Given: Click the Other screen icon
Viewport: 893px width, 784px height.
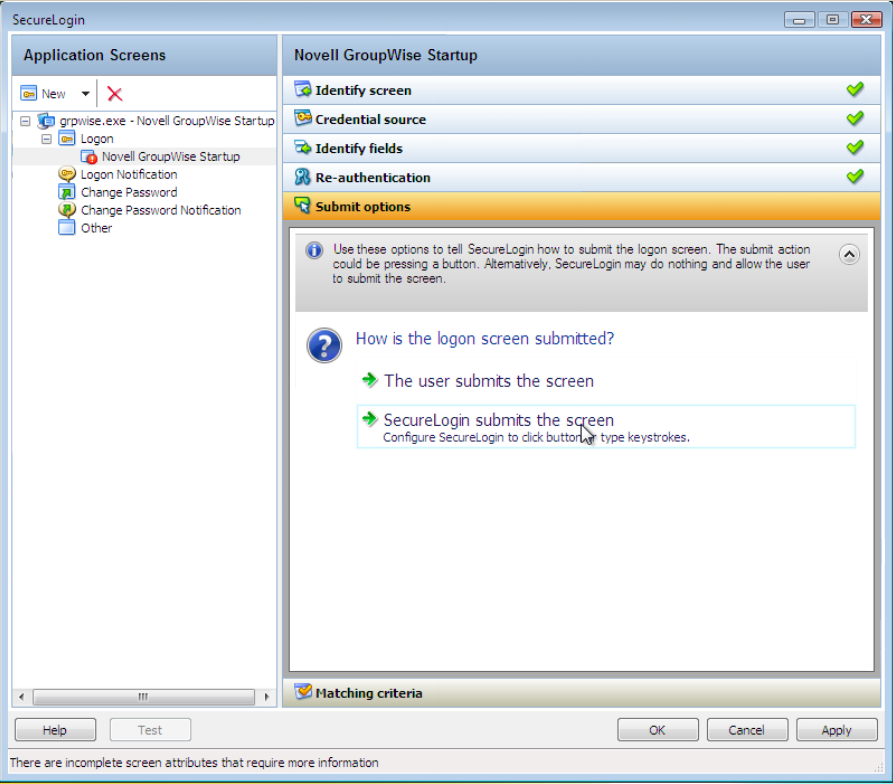Looking at the screenshot, I should point(67,228).
